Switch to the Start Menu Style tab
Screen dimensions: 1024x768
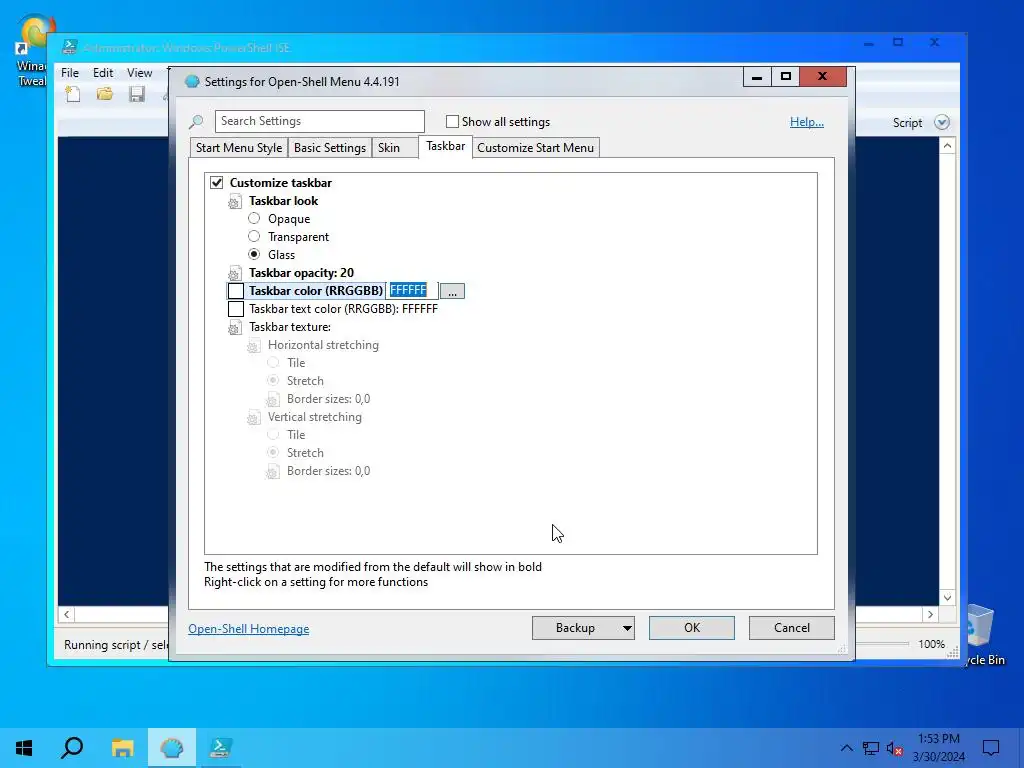coord(239,148)
